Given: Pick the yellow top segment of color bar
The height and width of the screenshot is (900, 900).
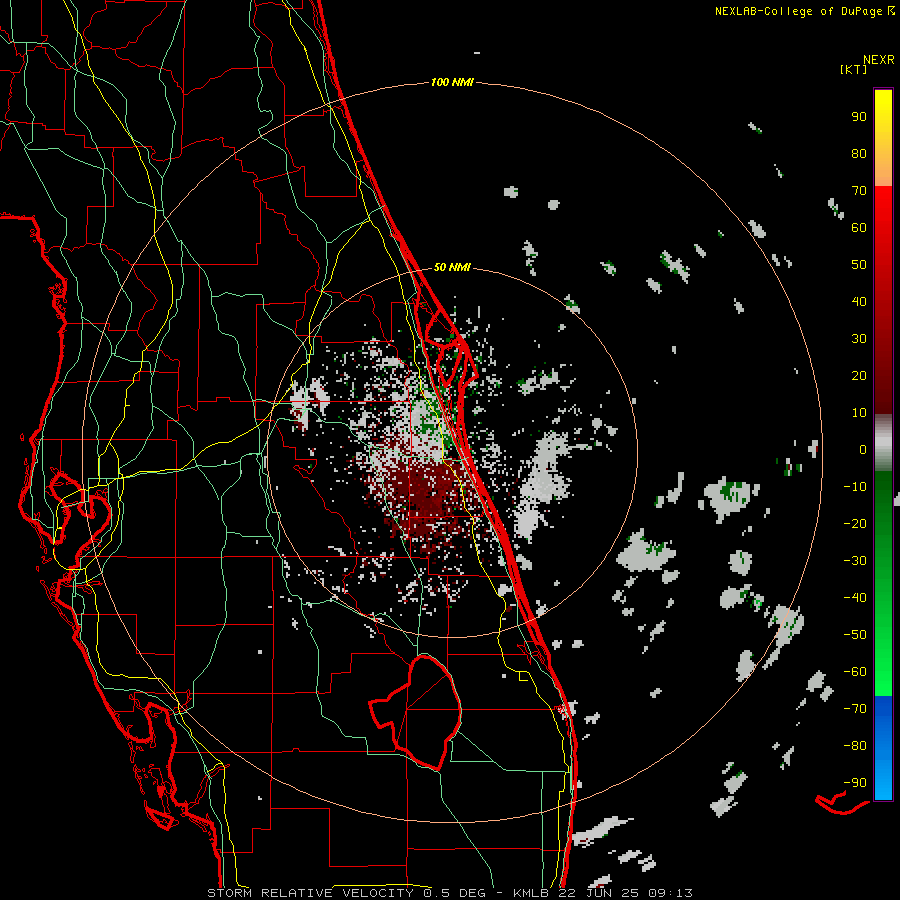Looking at the screenshot, I should (x=883, y=138).
